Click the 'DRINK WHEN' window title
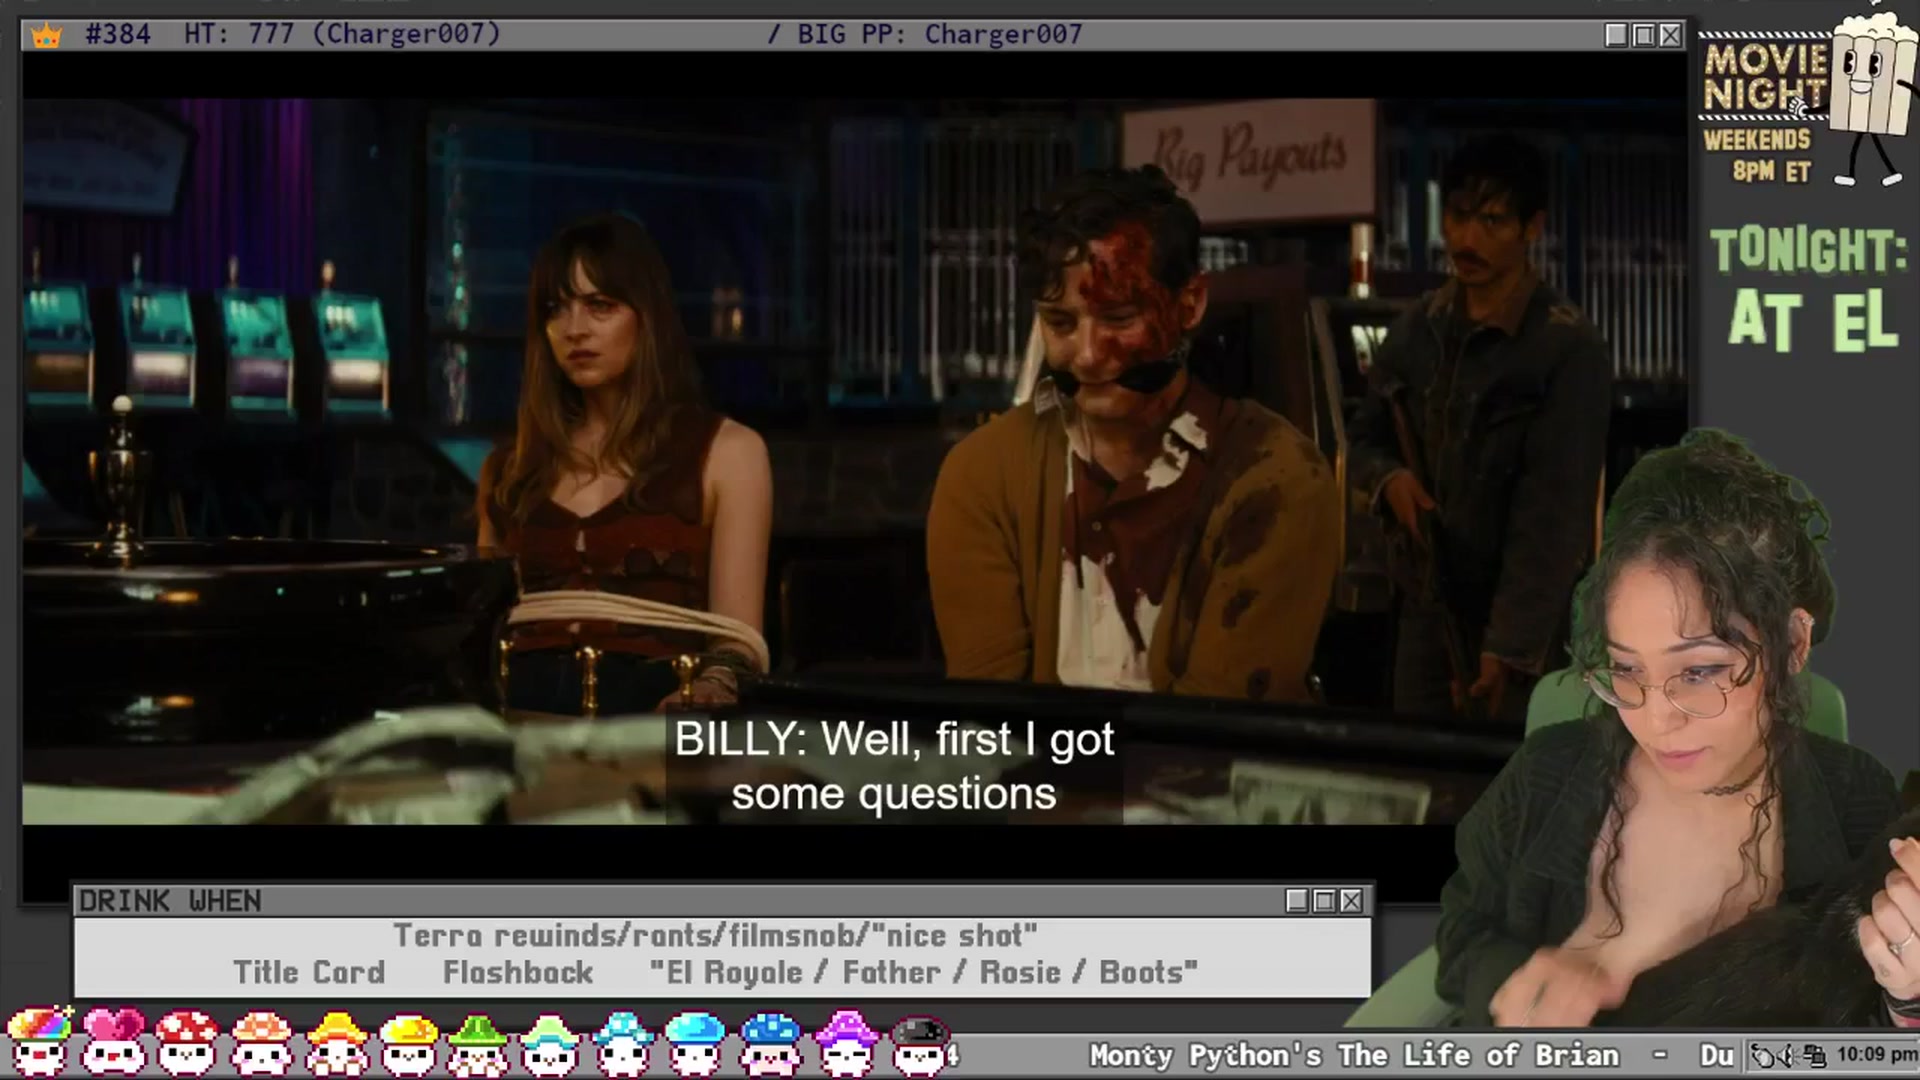The height and width of the screenshot is (1080, 1920). pyautogui.click(x=170, y=901)
